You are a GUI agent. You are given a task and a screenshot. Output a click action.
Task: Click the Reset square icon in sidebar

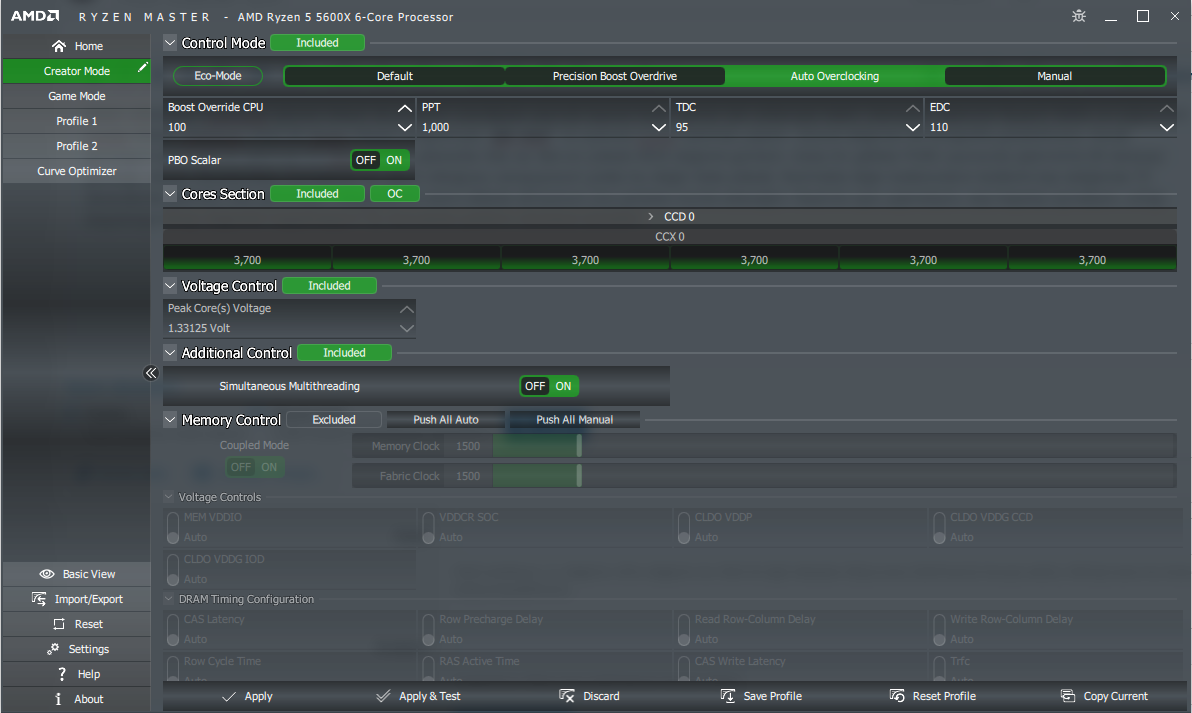[x=59, y=624]
